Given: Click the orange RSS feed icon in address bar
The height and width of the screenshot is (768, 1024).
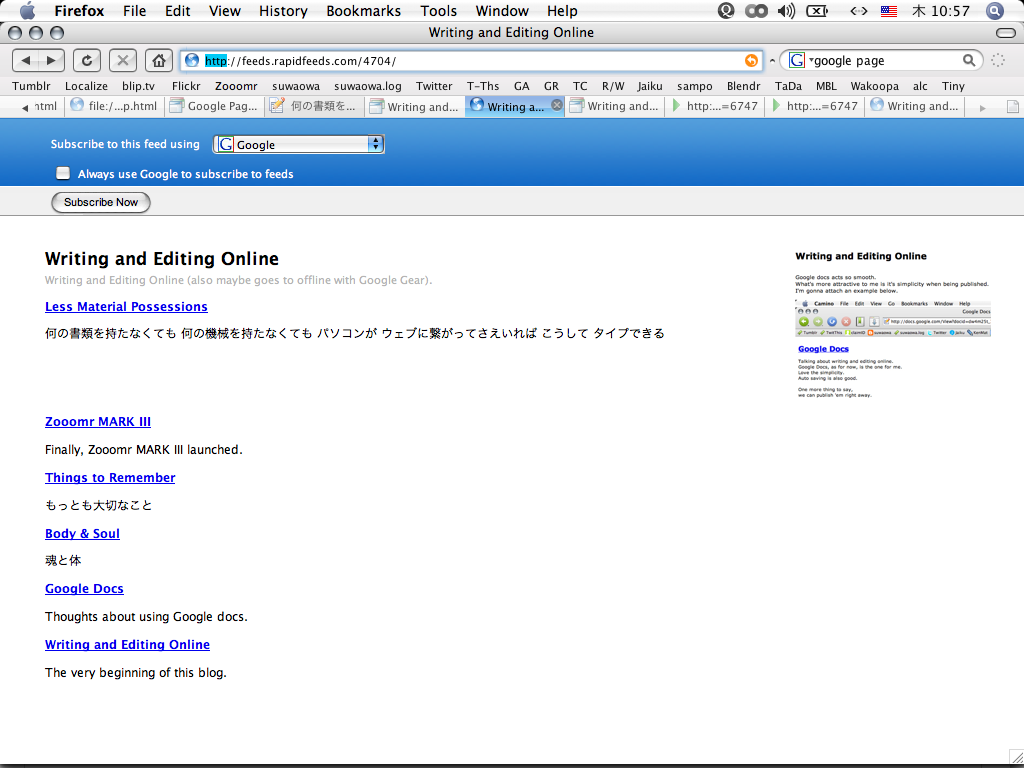Looking at the screenshot, I should click(751, 61).
